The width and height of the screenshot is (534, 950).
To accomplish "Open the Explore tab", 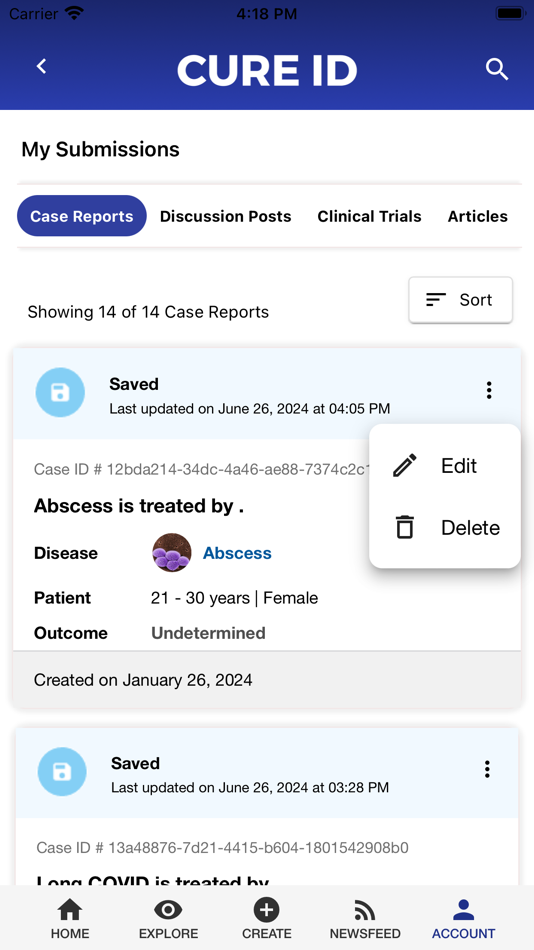I will tap(169, 919).
